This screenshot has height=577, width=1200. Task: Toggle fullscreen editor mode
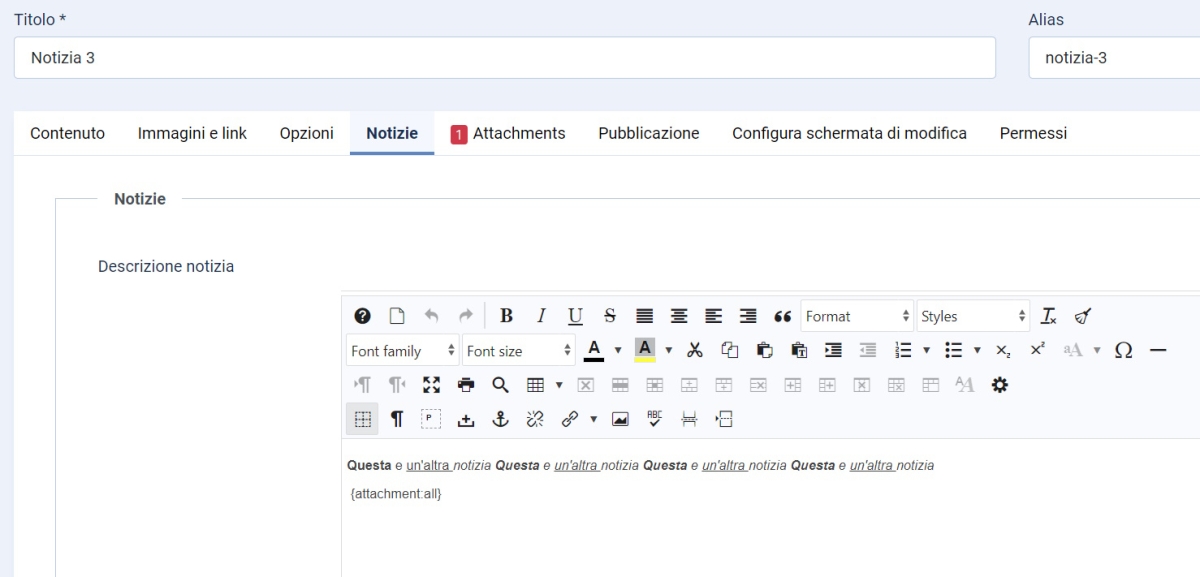click(x=431, y=384)
